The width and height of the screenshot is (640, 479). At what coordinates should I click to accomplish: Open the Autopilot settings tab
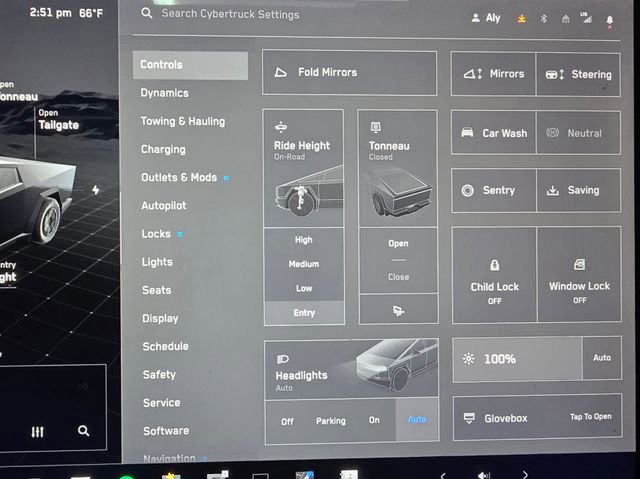[x=164, y=206]
